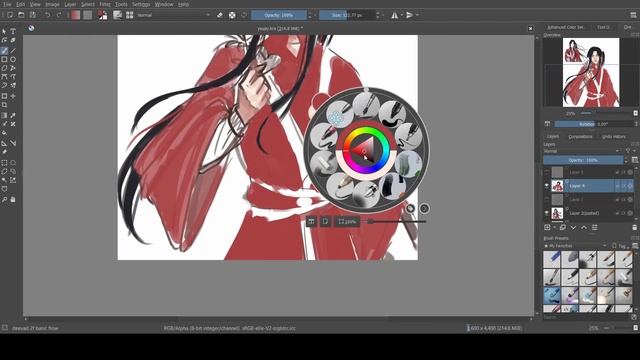Toggle eraser mode
This screenshot has height=360, width=640.
pyautogui.click(x=220, y=15)
